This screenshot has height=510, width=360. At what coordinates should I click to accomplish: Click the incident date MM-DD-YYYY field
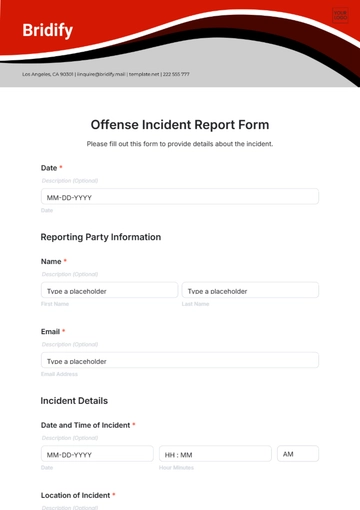tap(97, 454)
